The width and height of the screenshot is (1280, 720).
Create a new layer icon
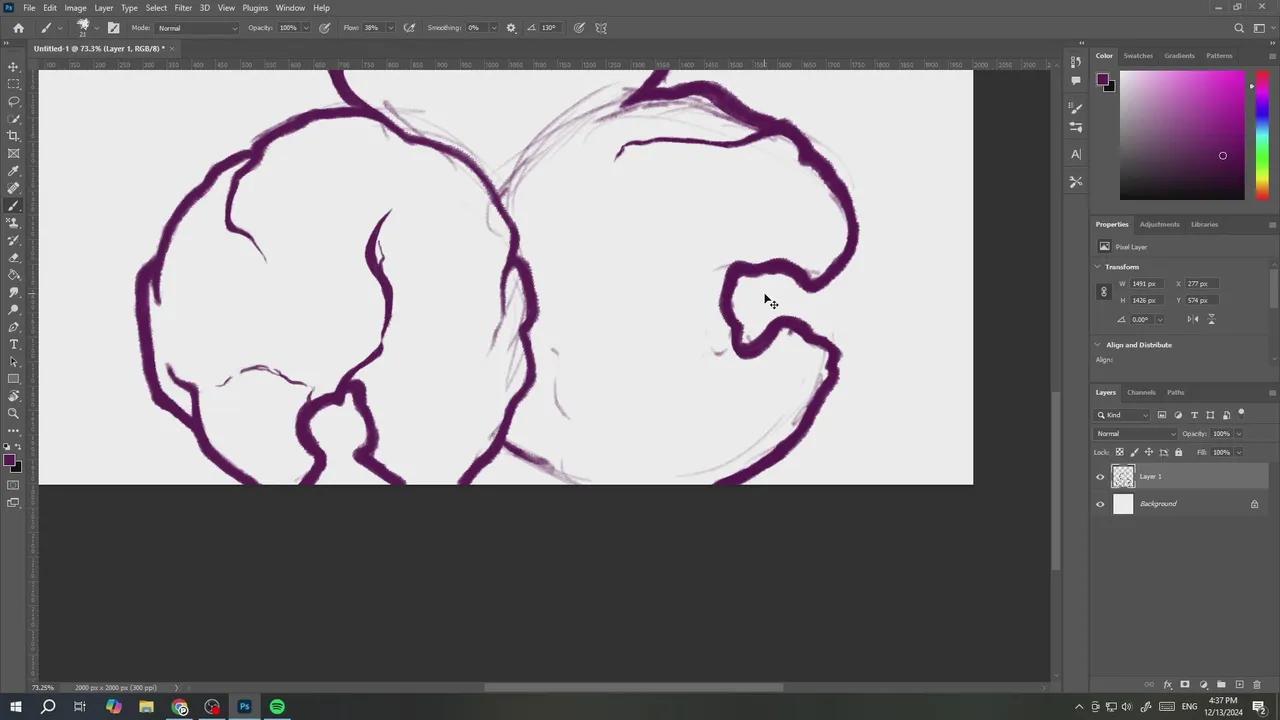coord(1239,685)
